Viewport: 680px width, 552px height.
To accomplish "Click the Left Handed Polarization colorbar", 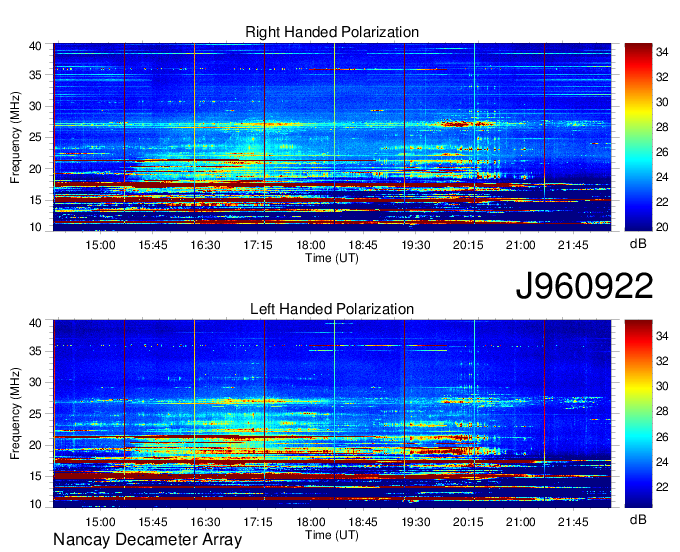I will tap(638, 414).
